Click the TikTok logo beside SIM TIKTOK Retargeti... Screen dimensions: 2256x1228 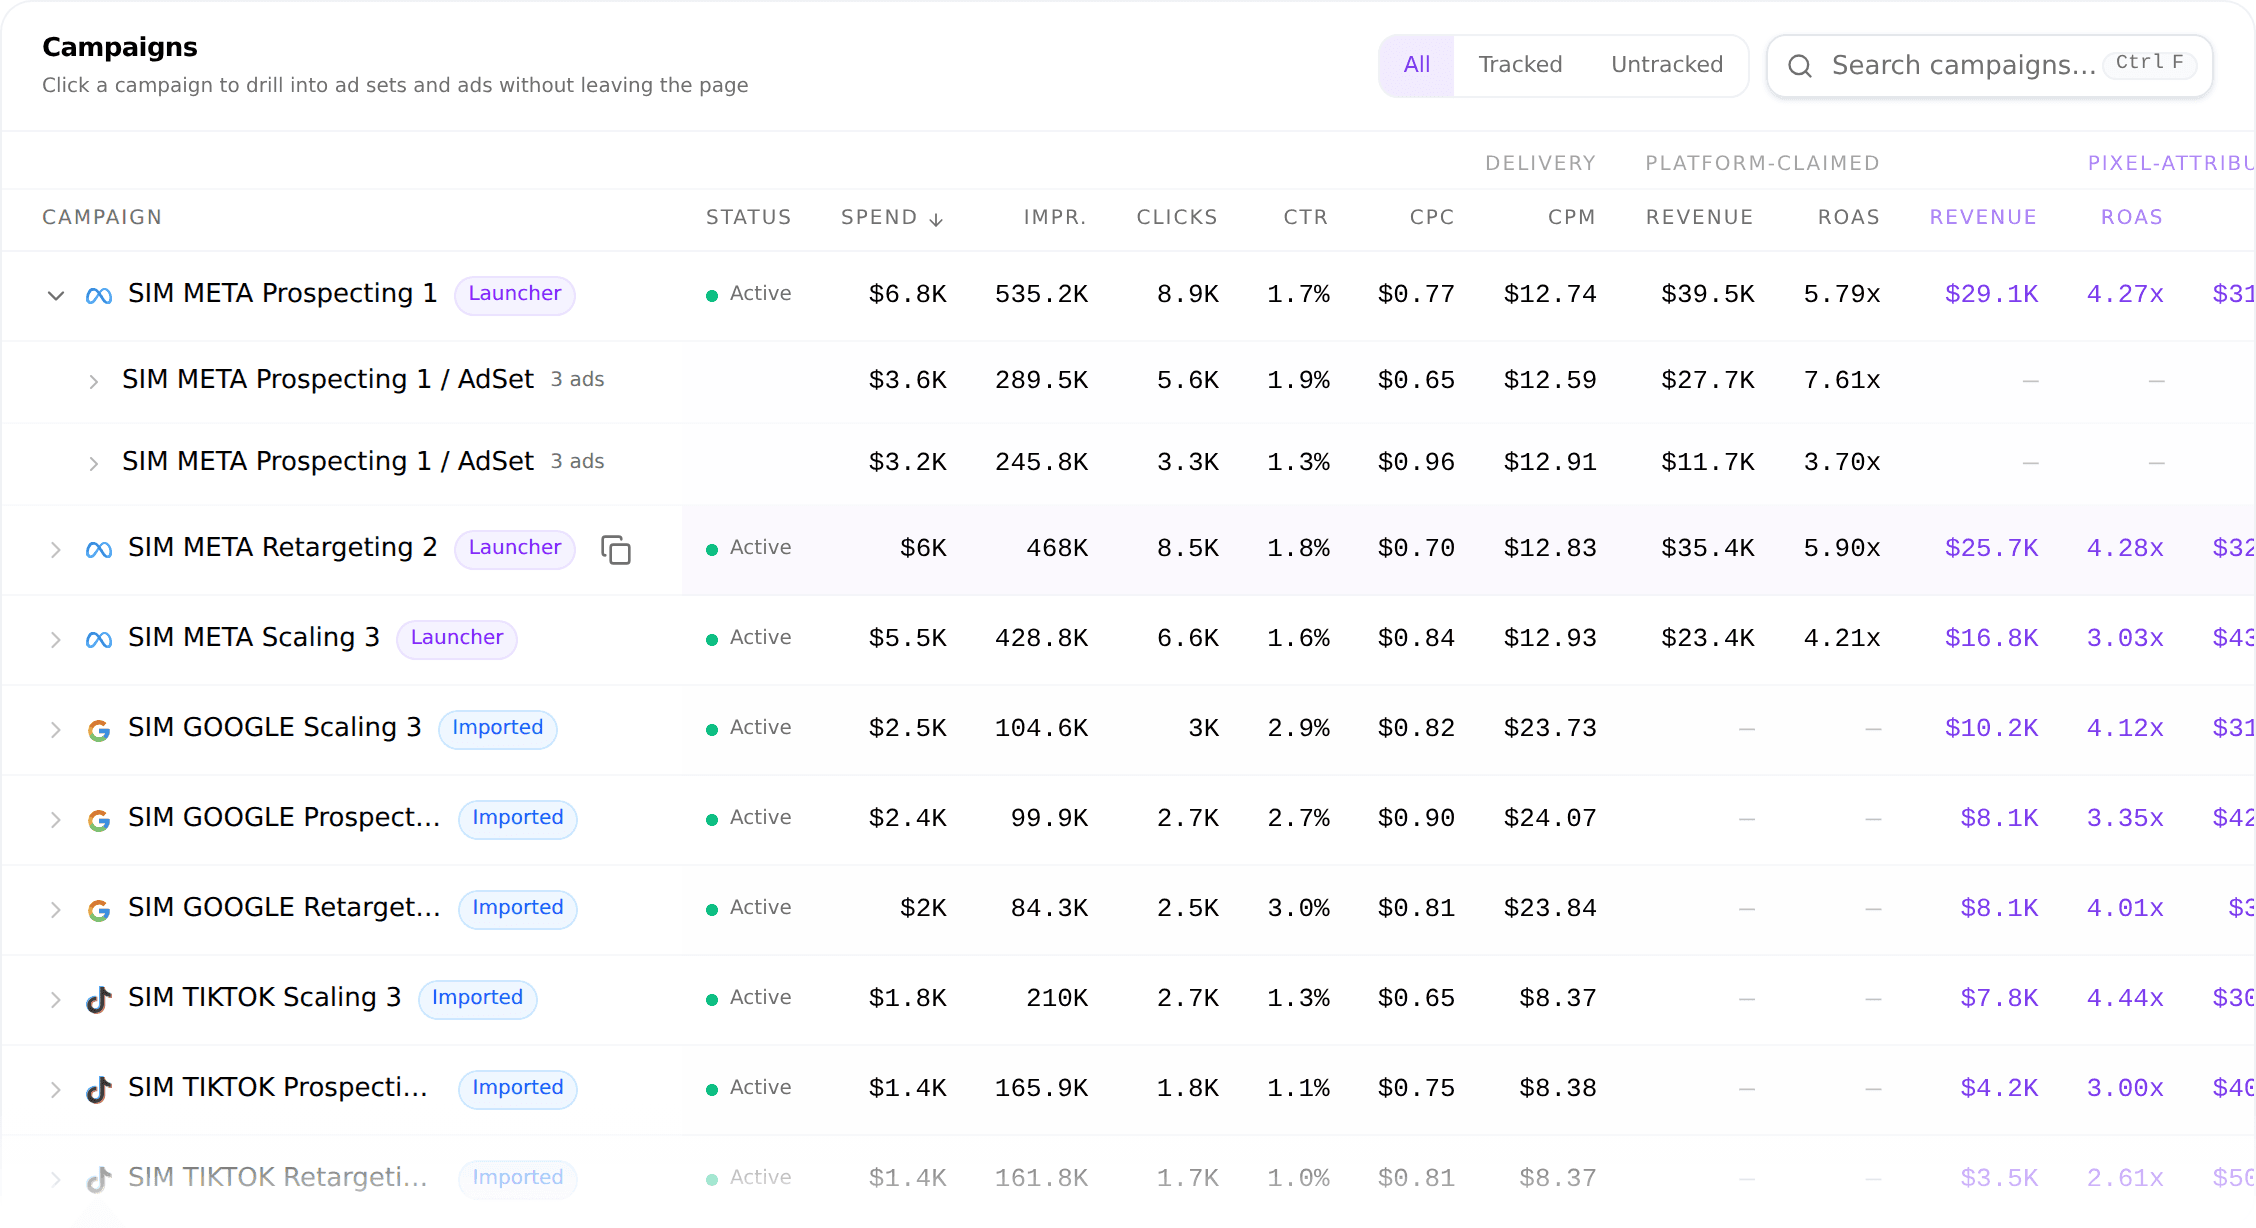pyautogui.click(x=98, y=1179)
